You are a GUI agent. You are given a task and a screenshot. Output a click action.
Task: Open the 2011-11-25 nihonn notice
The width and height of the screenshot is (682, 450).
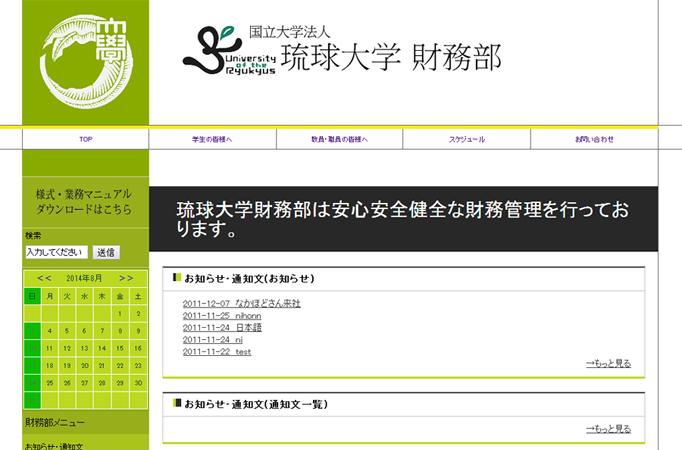click(x=222, y=316)
